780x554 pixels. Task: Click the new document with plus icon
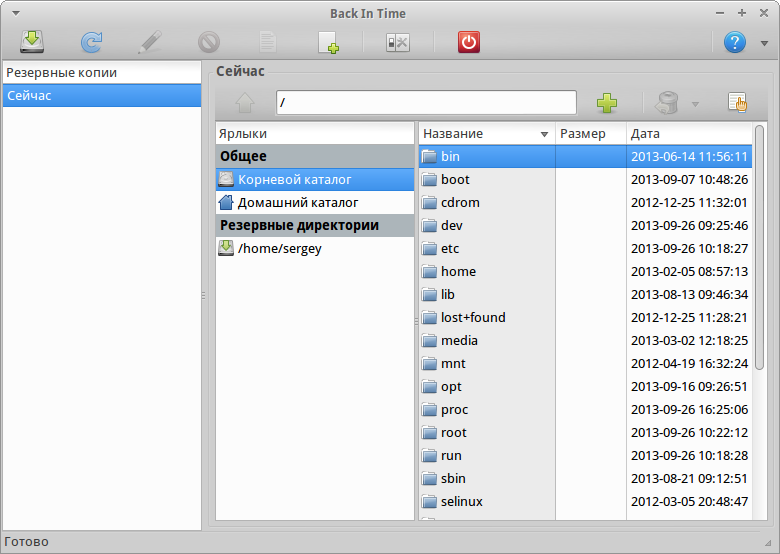tap(329, 42)
